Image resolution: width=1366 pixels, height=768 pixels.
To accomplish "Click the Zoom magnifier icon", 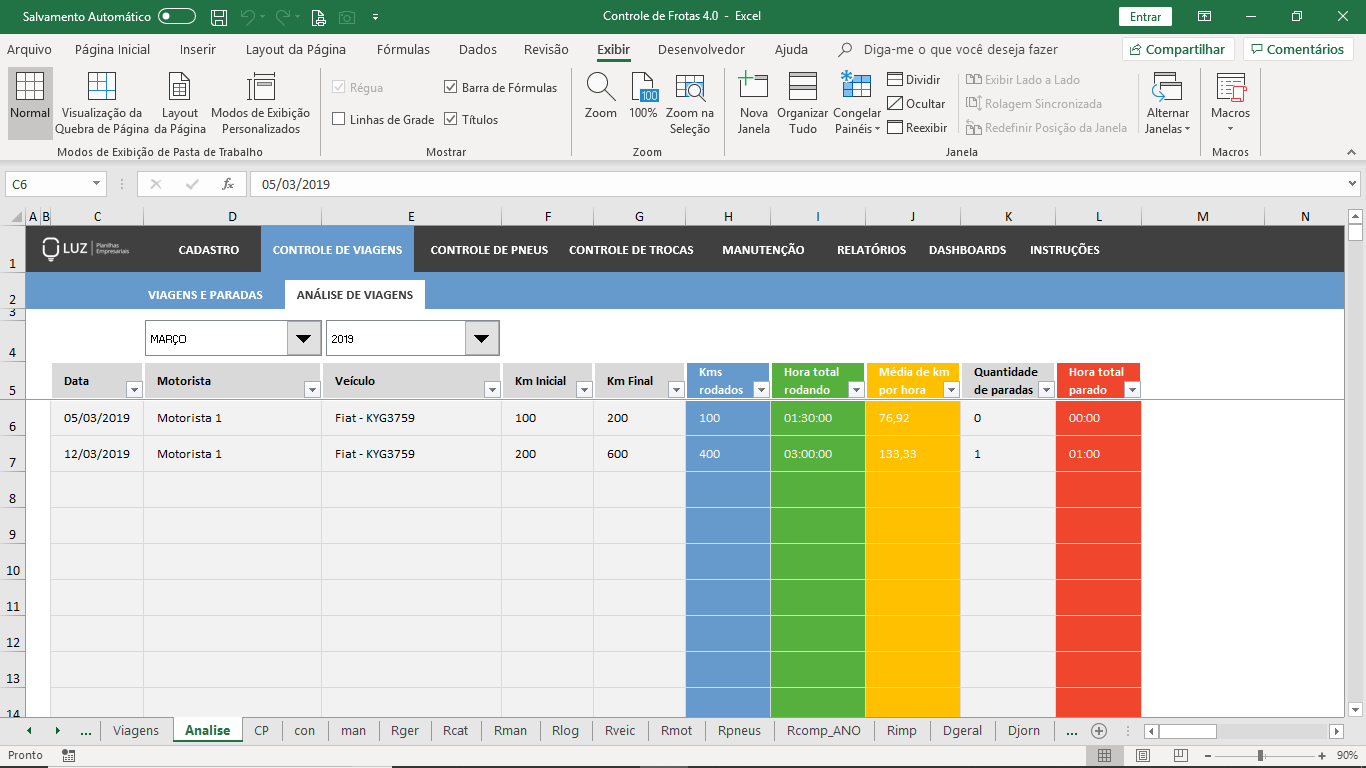I will [x=600, y=87].
